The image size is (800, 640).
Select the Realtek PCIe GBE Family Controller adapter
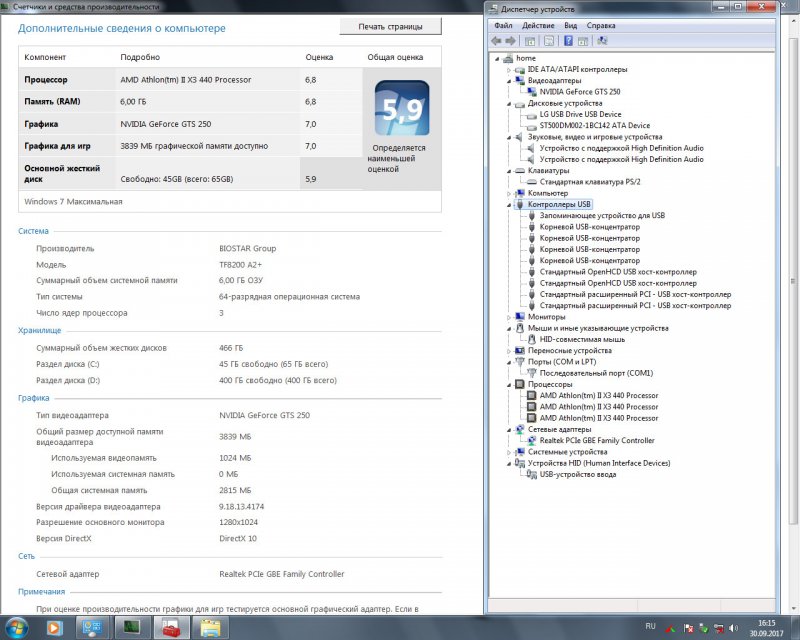tap(599, 439)
